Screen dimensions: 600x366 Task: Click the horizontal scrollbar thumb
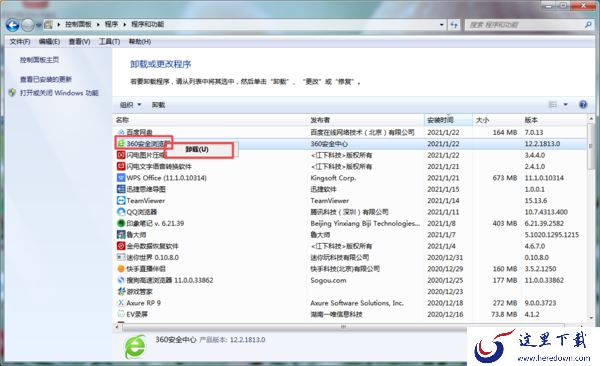[x=343, y=327]
